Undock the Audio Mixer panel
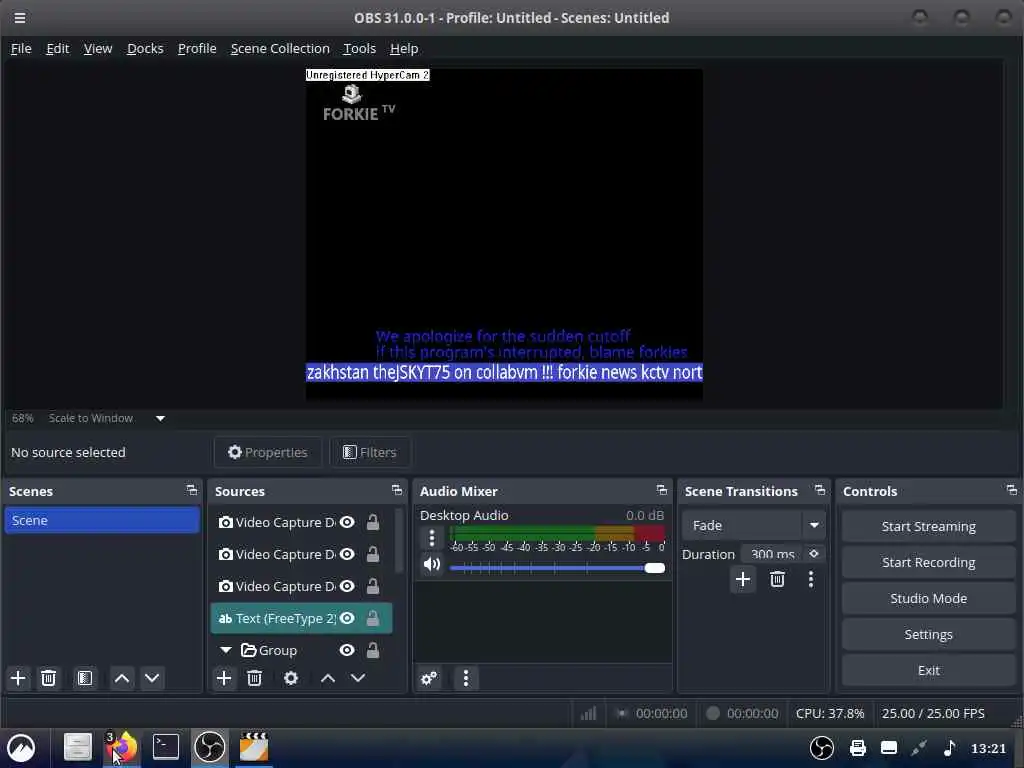Viewport: 1024px width, 768px height. pyautogui.click(x=662, y=490)
